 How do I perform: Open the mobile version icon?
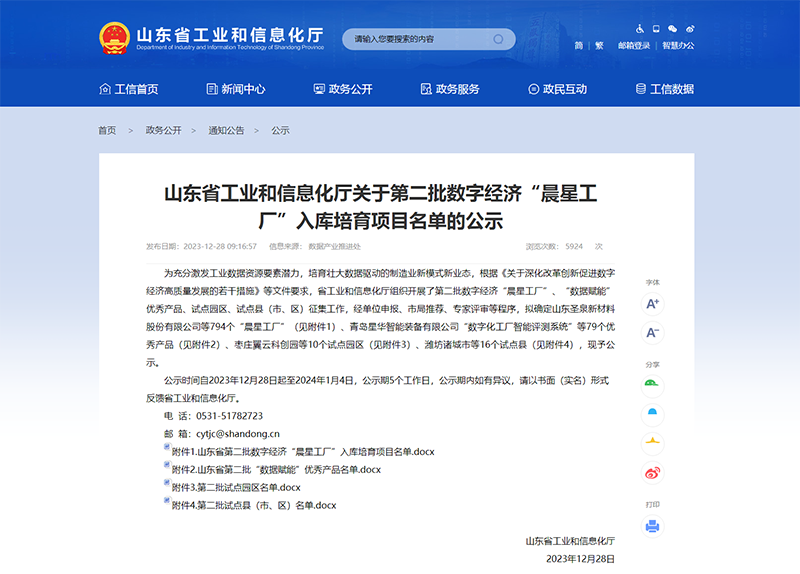[656, 29]
